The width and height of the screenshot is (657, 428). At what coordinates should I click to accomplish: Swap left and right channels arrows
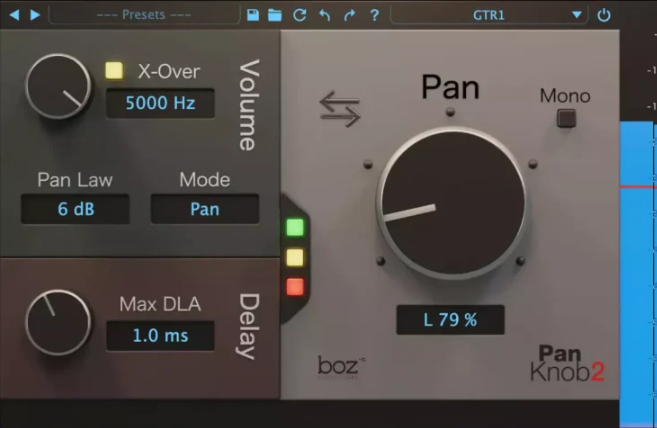[340, 109]
